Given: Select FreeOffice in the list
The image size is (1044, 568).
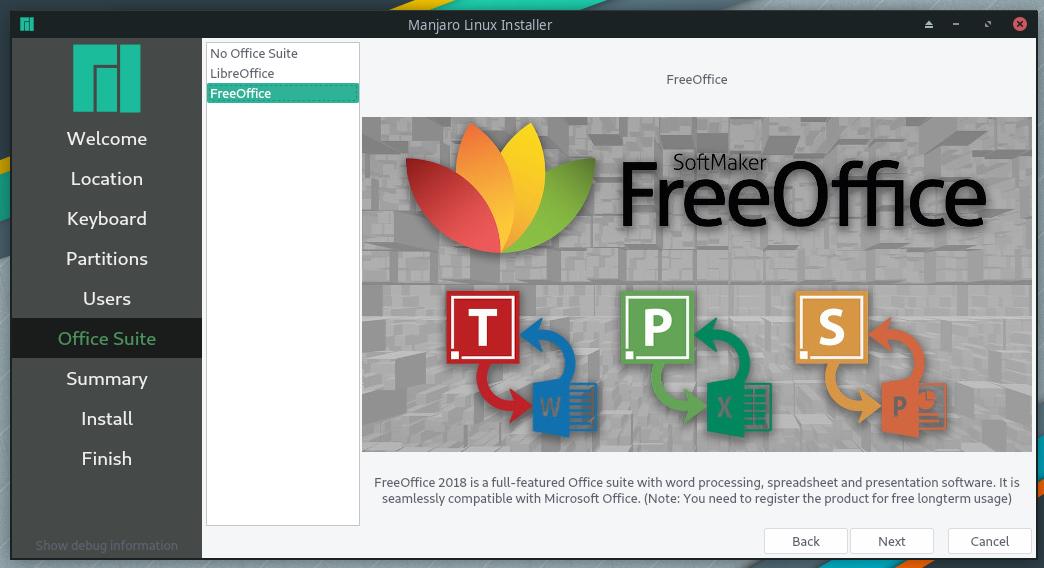Looking at the screenshot, I should coord(282,93).
